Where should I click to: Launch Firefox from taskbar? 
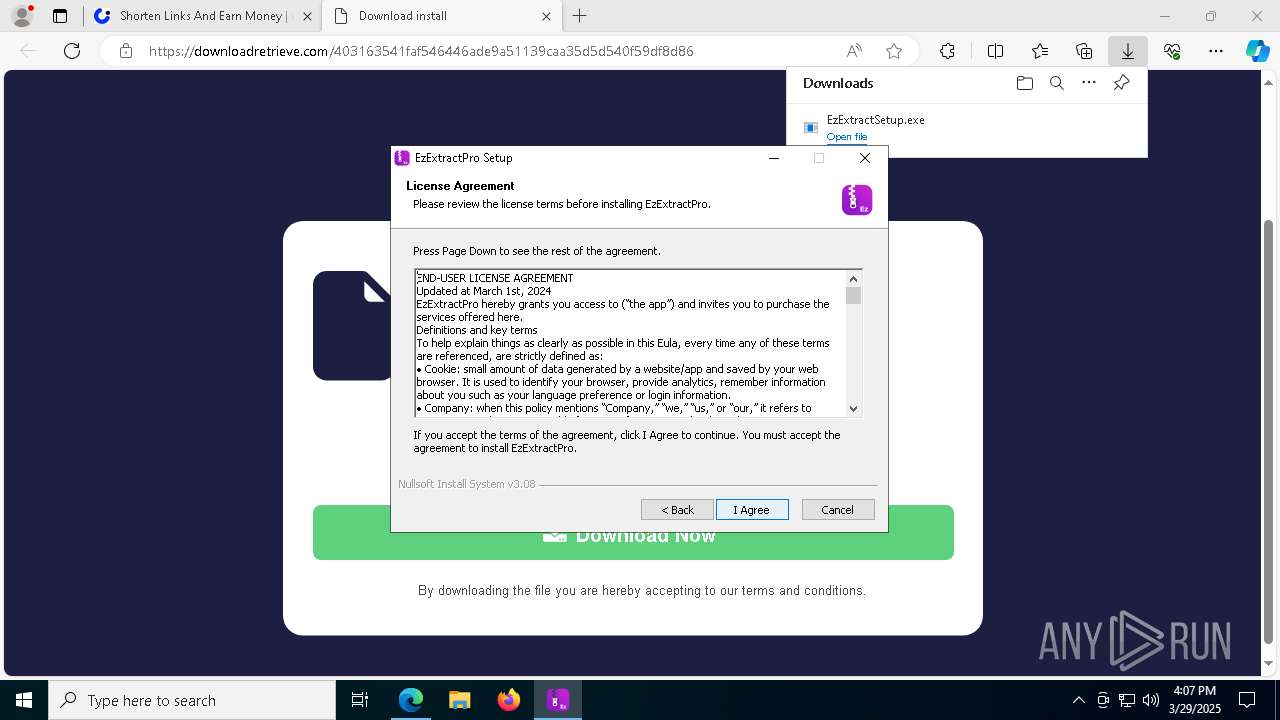point(509,700)
